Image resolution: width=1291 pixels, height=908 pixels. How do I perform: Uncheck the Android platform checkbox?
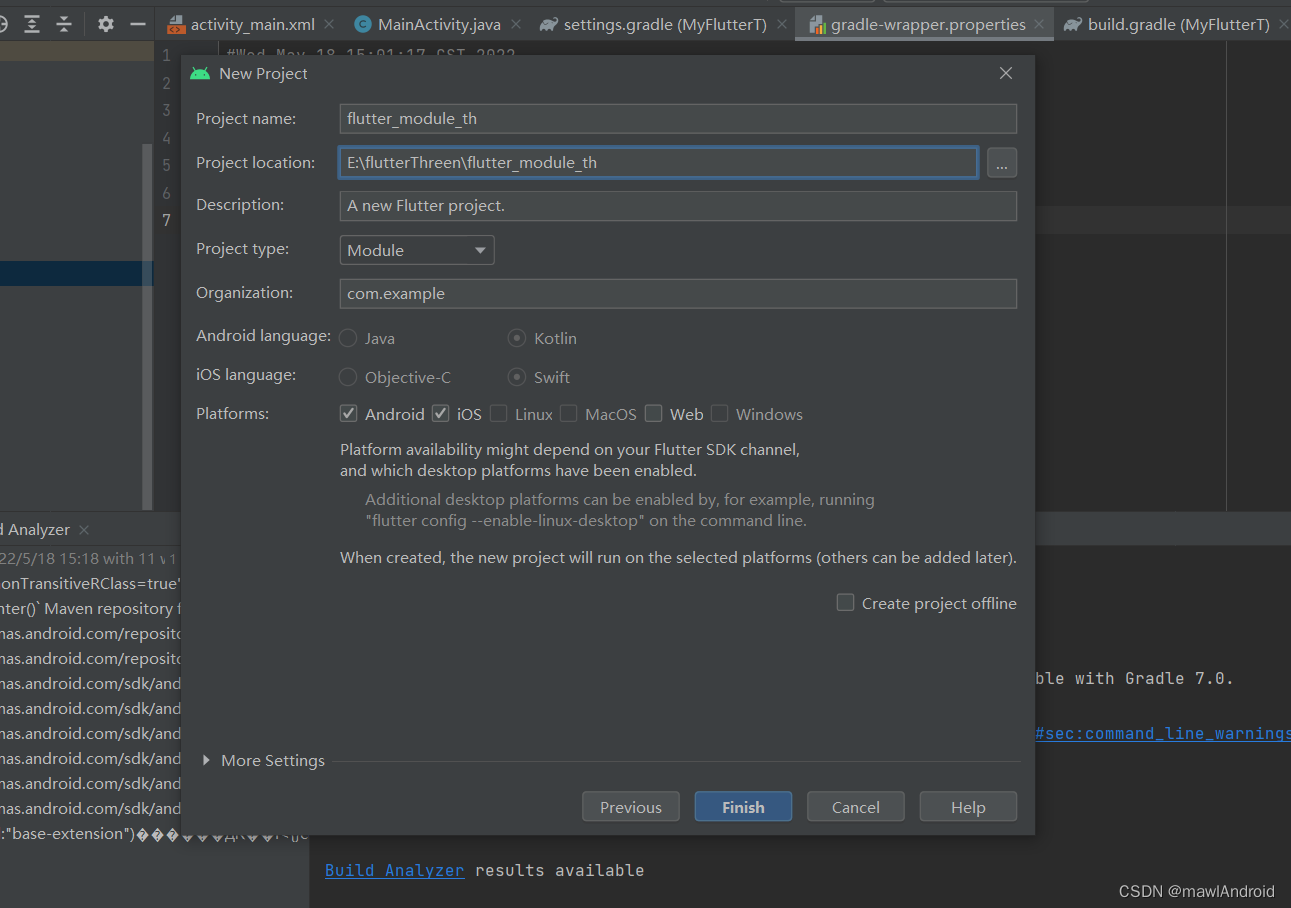(349, 413)
